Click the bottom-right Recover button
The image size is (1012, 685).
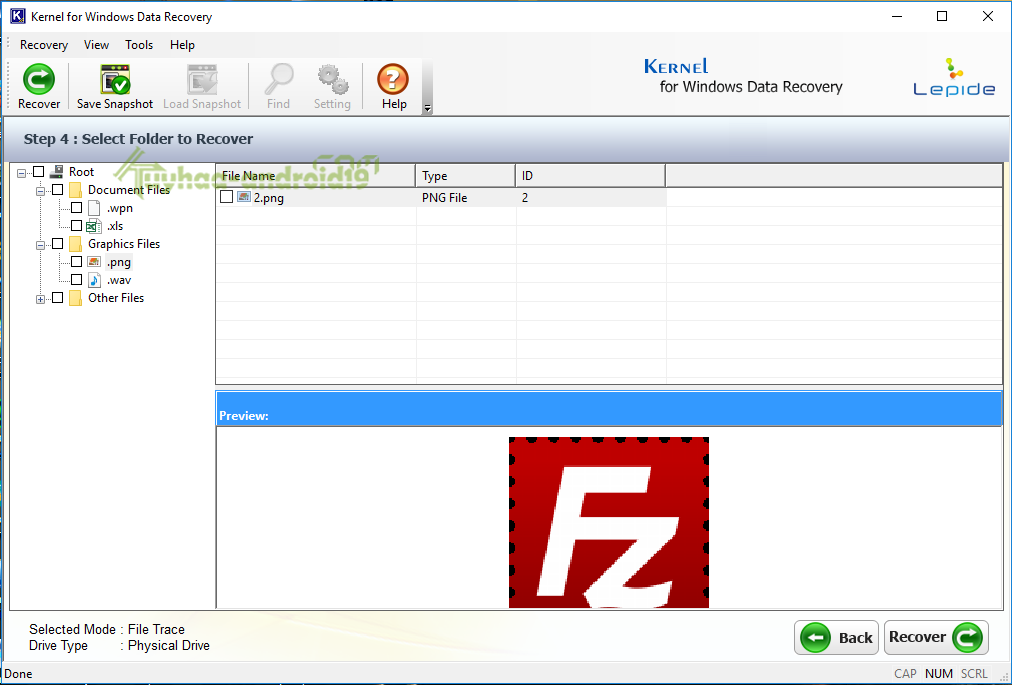(x=936, y=638)
